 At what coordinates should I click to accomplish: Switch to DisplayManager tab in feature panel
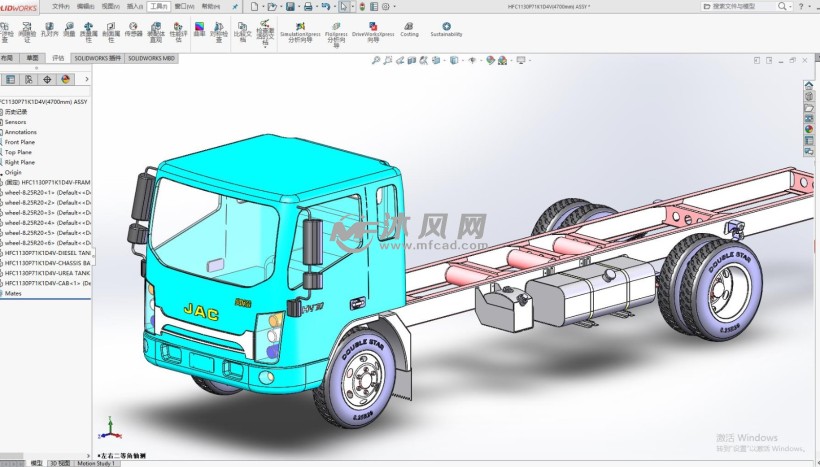[x=66, y=78]
